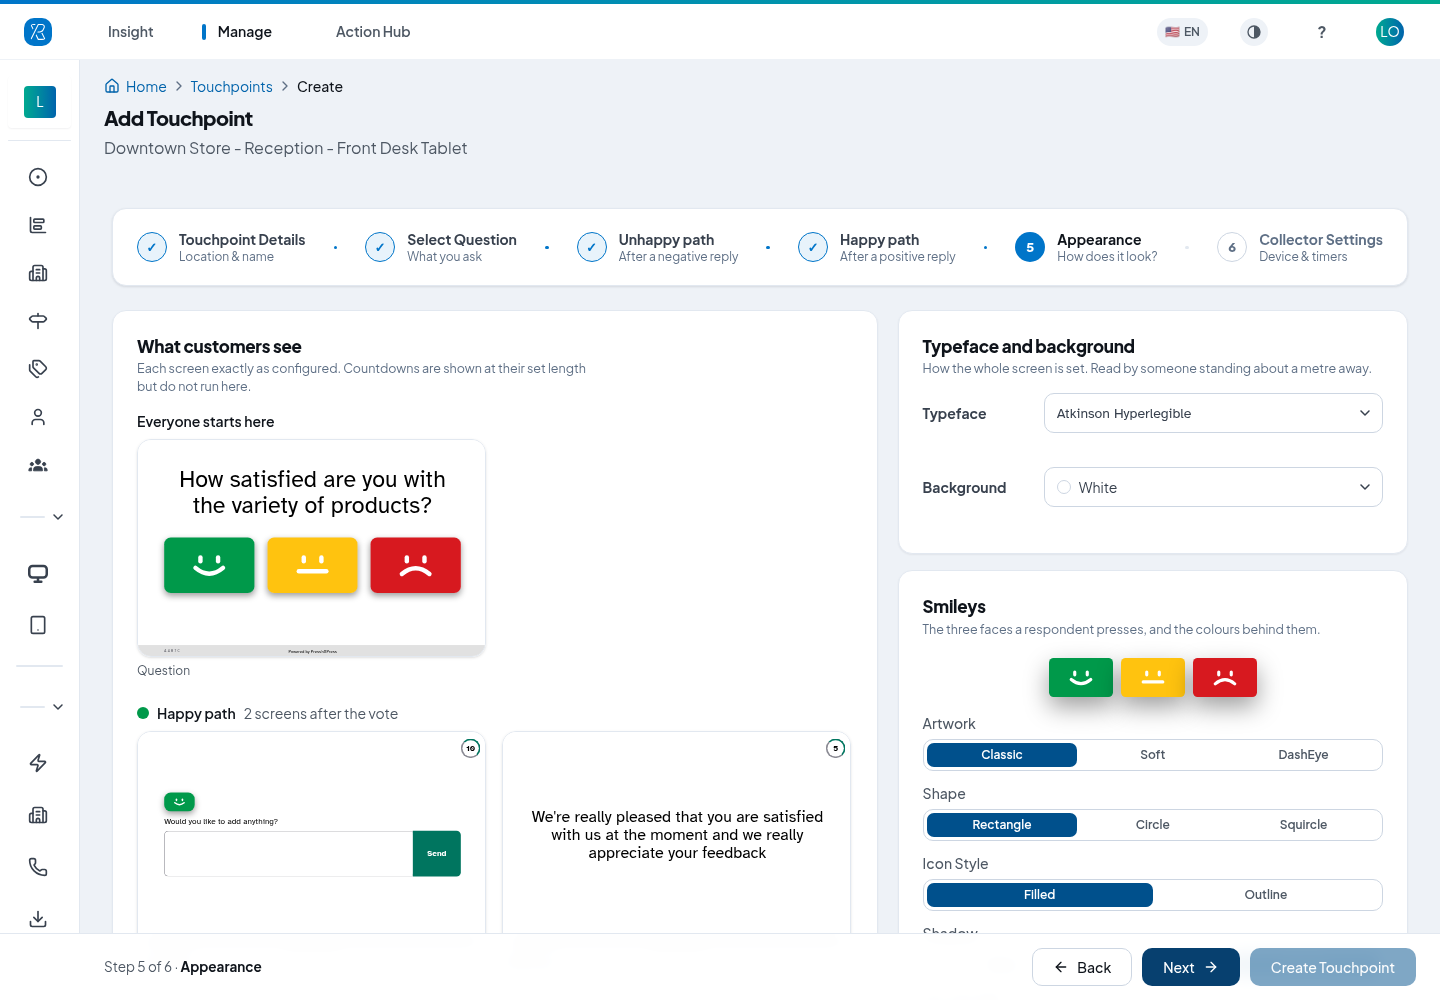Click the home icon in breadcrumb

pos(112,86)
